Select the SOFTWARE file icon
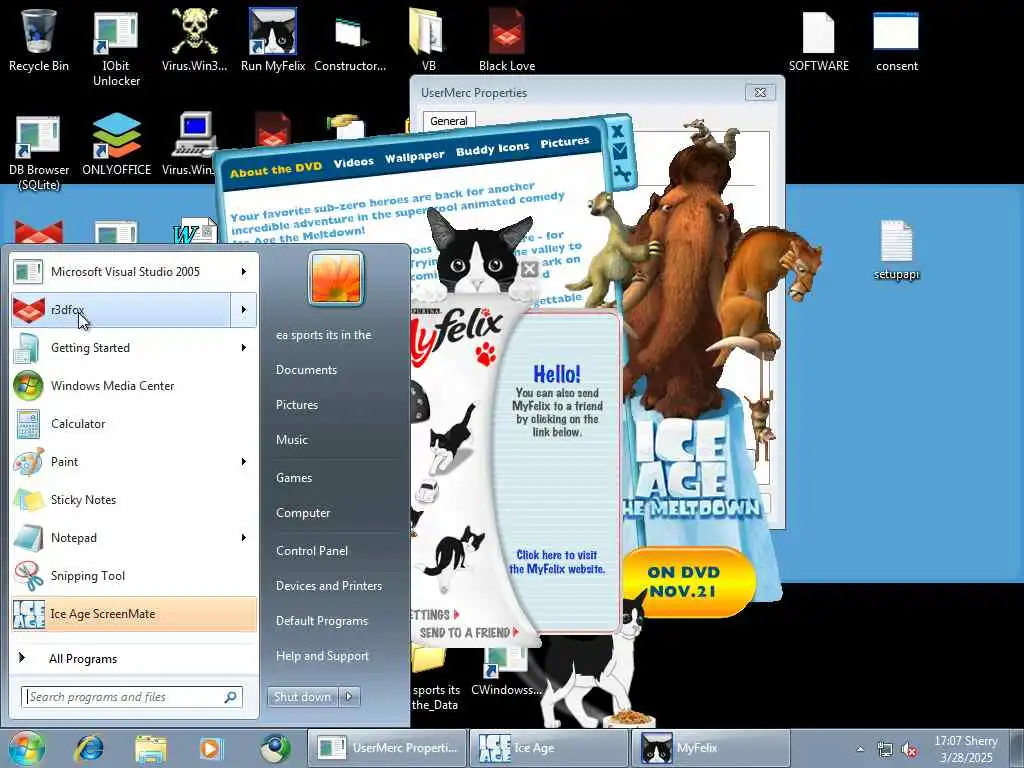 pos(818,40)
